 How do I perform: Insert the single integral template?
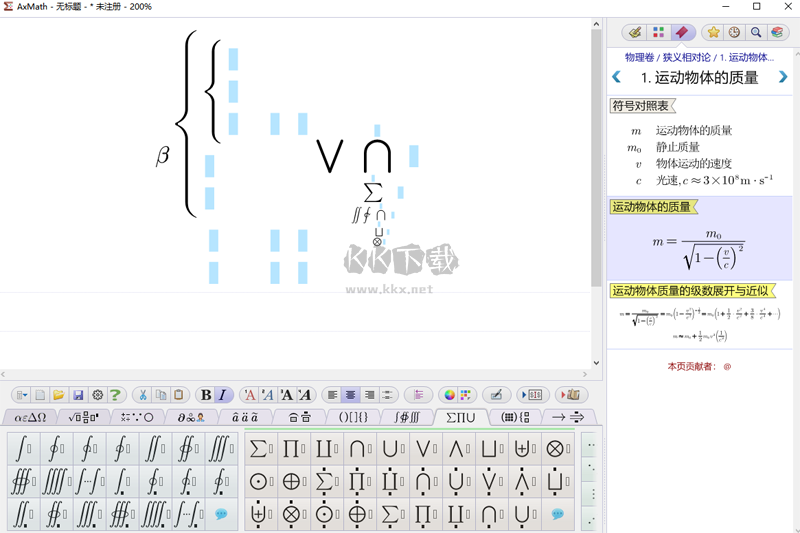click(x=23, y=449)
